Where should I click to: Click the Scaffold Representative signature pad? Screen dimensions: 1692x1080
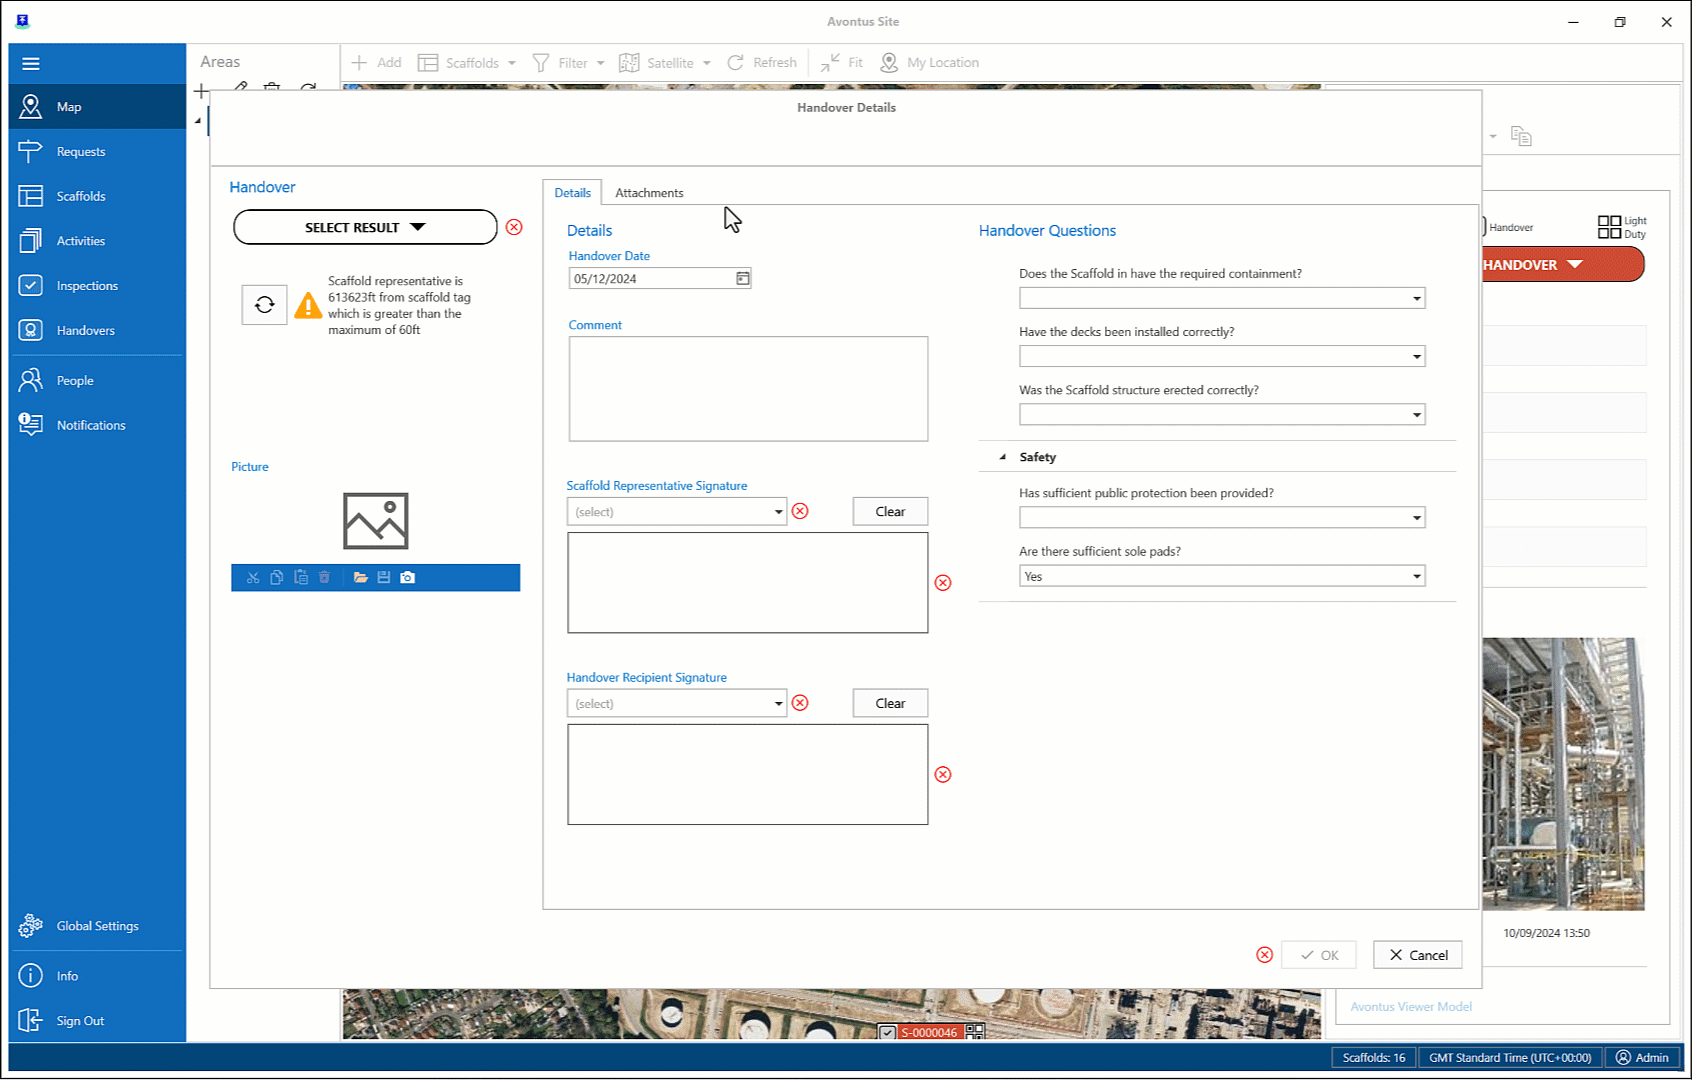747,583
